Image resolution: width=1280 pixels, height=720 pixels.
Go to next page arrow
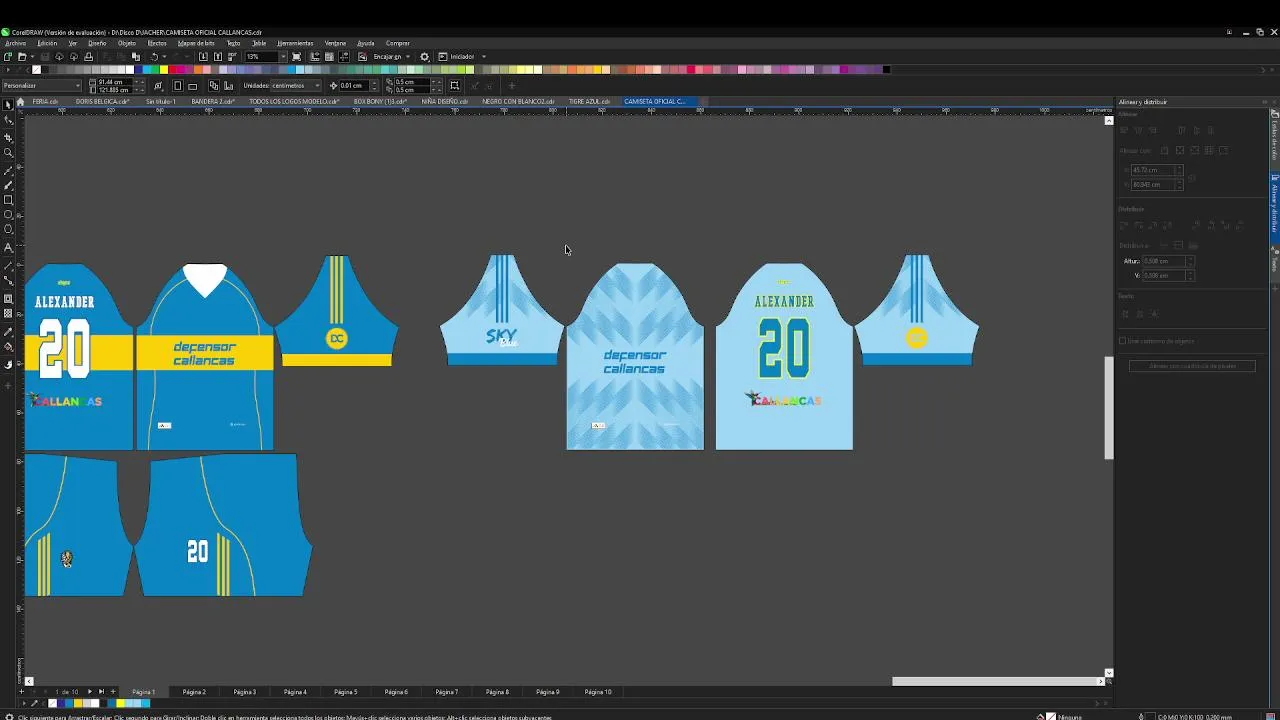pyautogui.click(x=90, y=692)
